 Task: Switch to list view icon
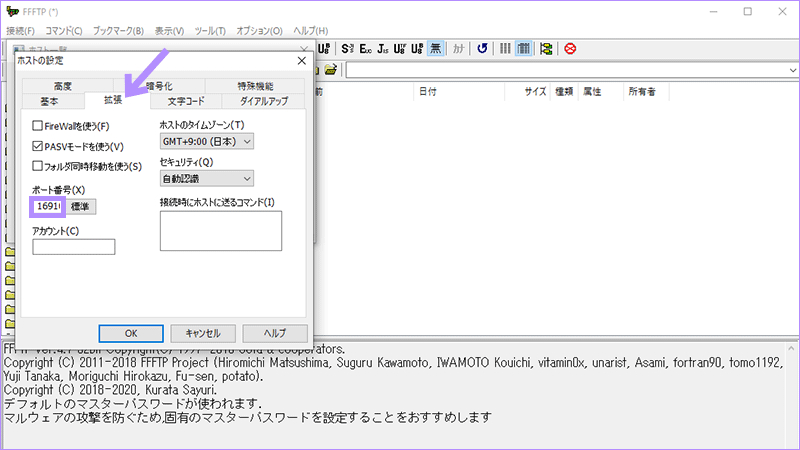506,48
